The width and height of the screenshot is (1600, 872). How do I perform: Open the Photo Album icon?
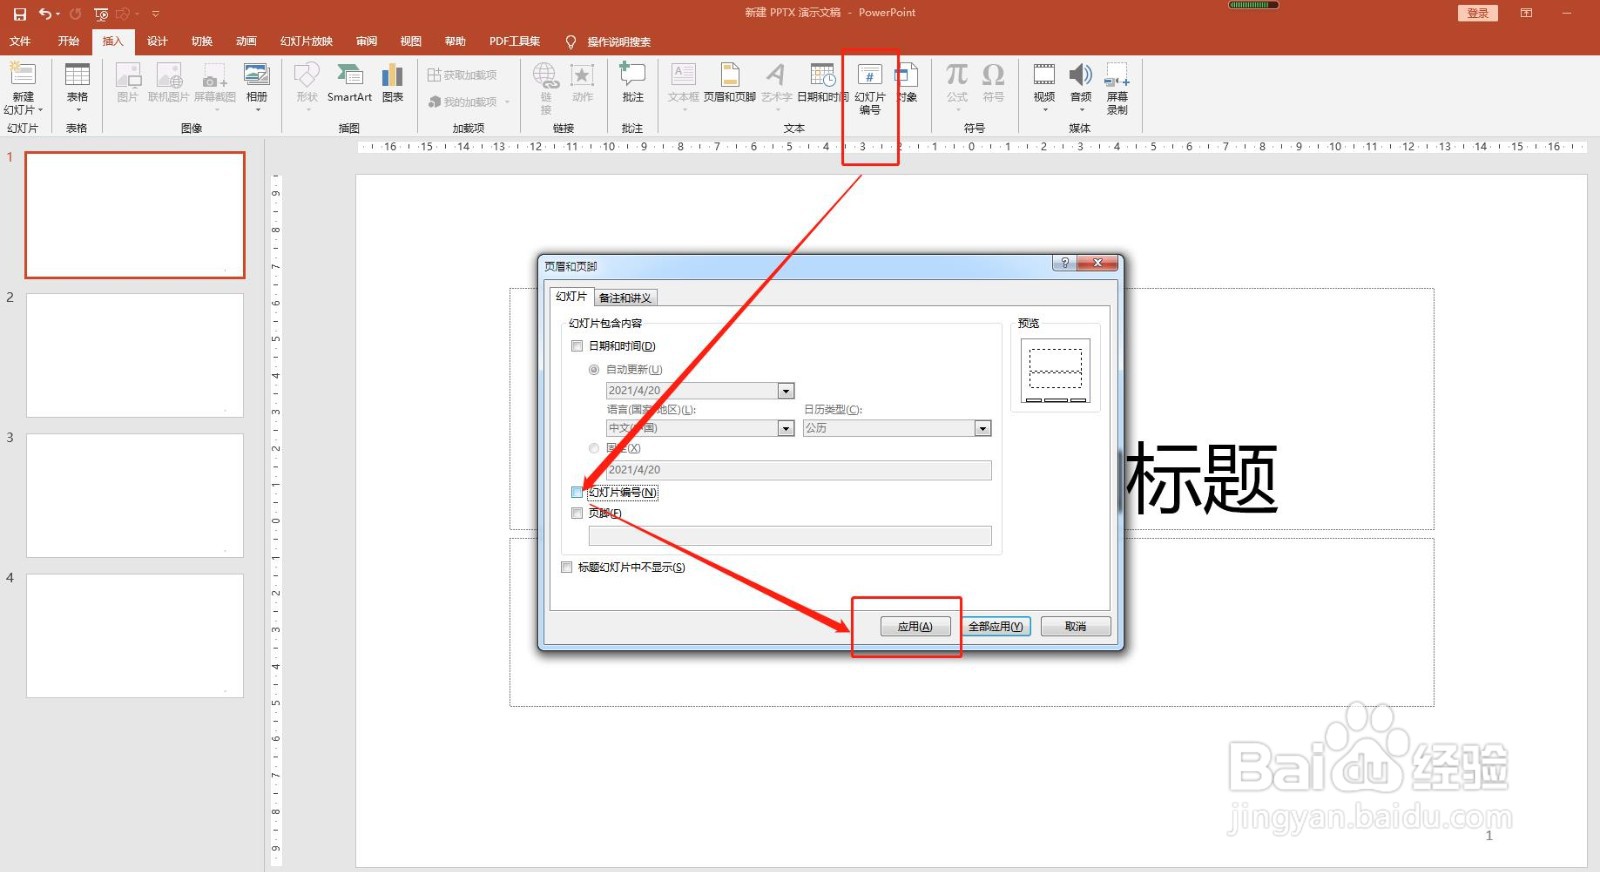tap(257, 76)
